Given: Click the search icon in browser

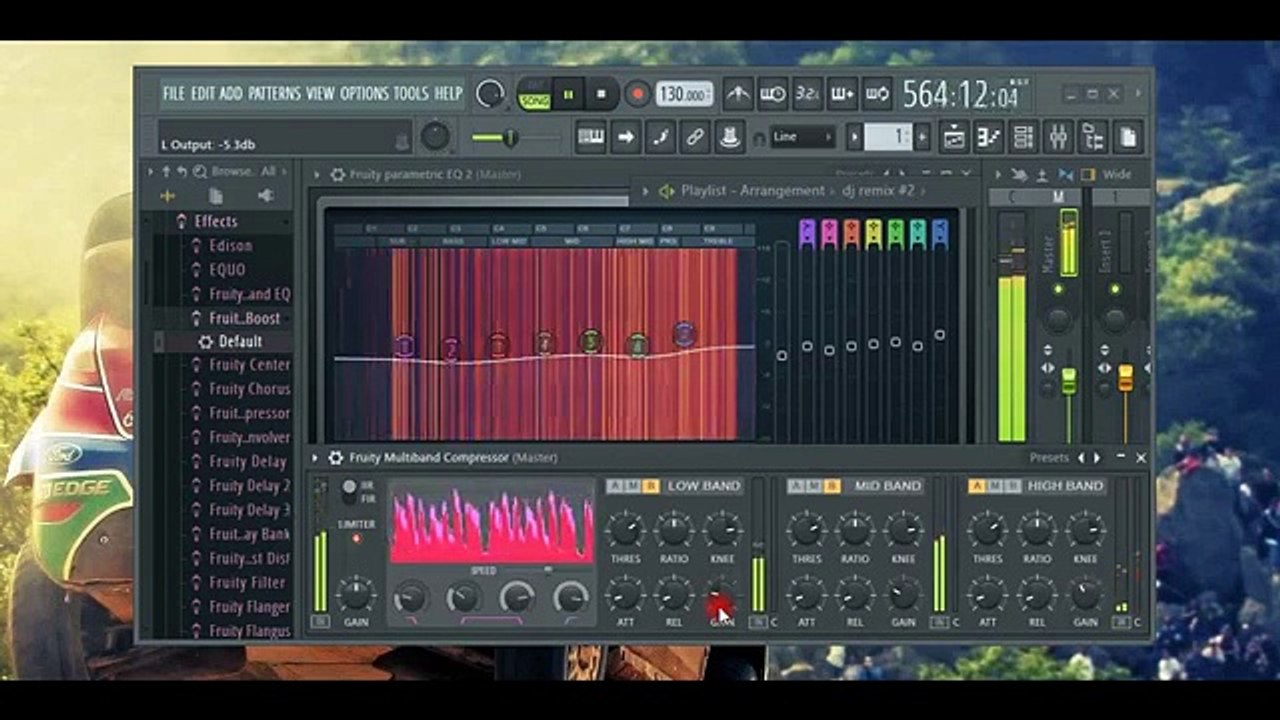Looking at the screenshot, I should pos(200,172).
